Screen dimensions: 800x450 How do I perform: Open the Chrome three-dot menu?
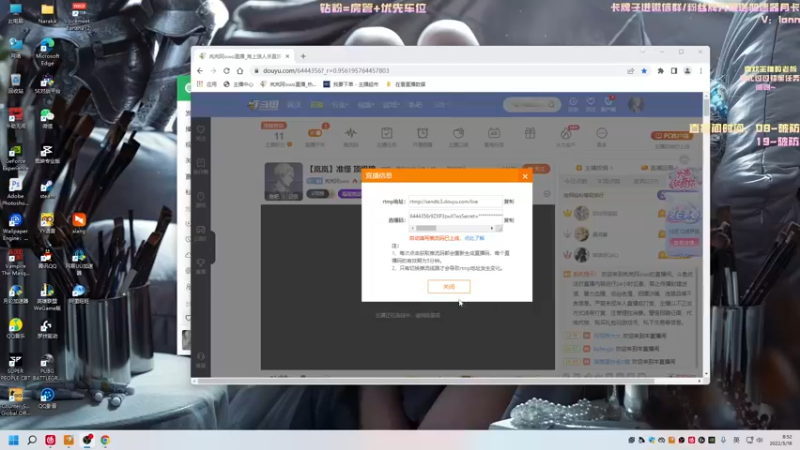pos(701,71)
